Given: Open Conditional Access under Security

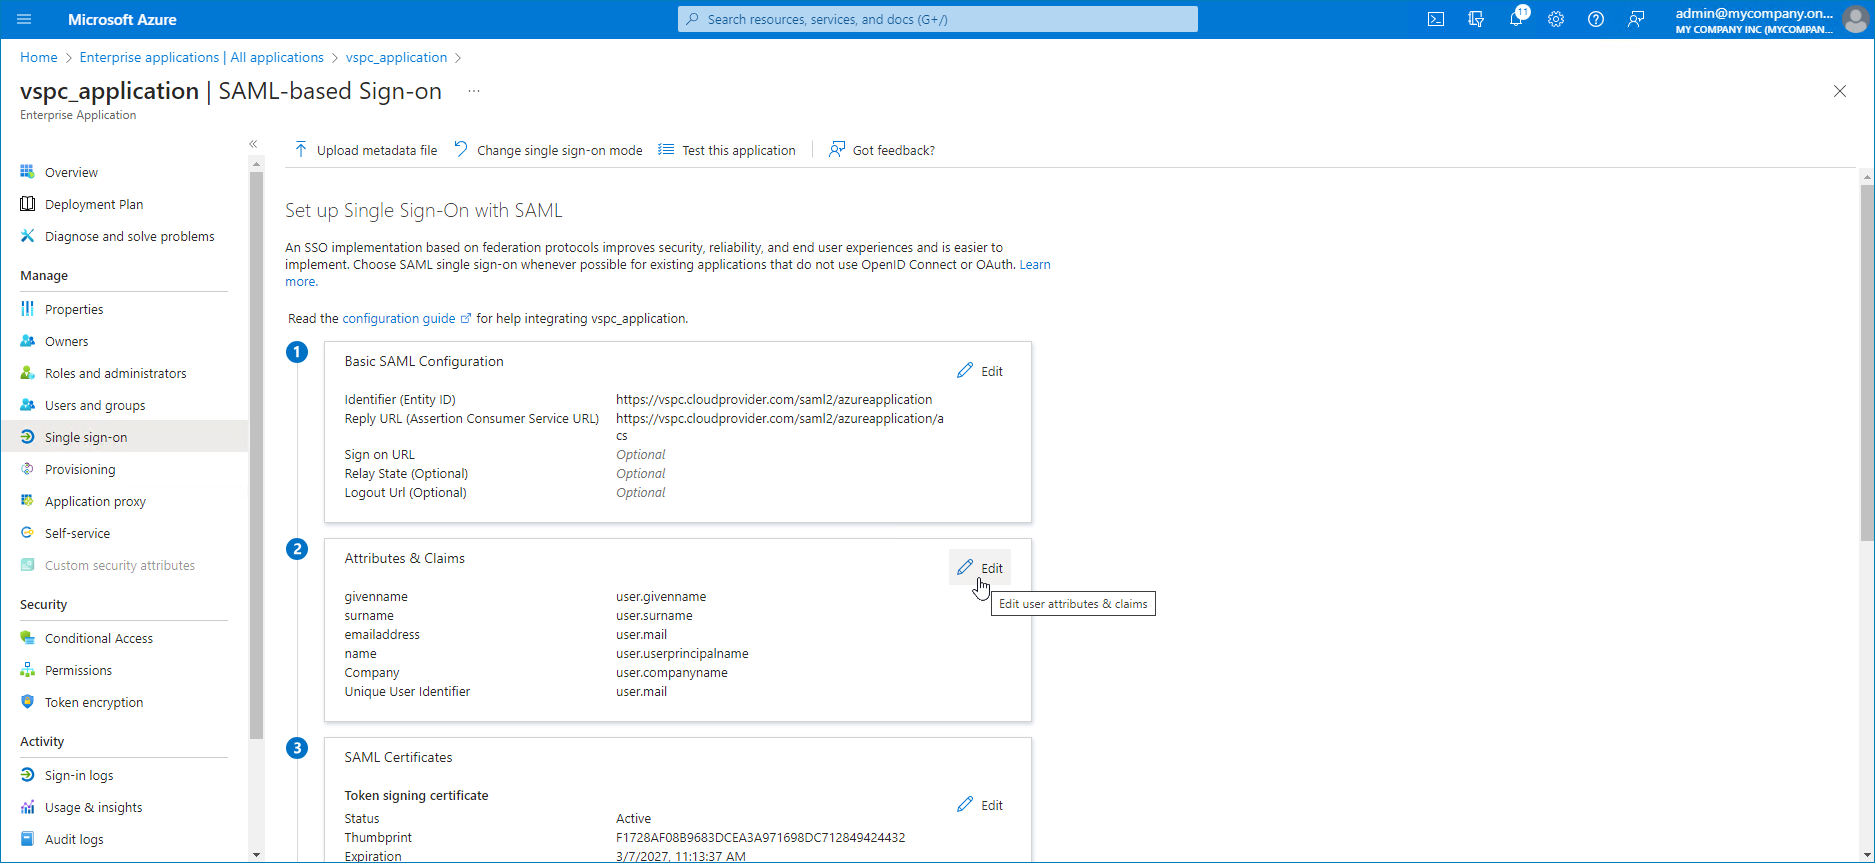Looking at the screenshot, I should [x=124, y=638].
